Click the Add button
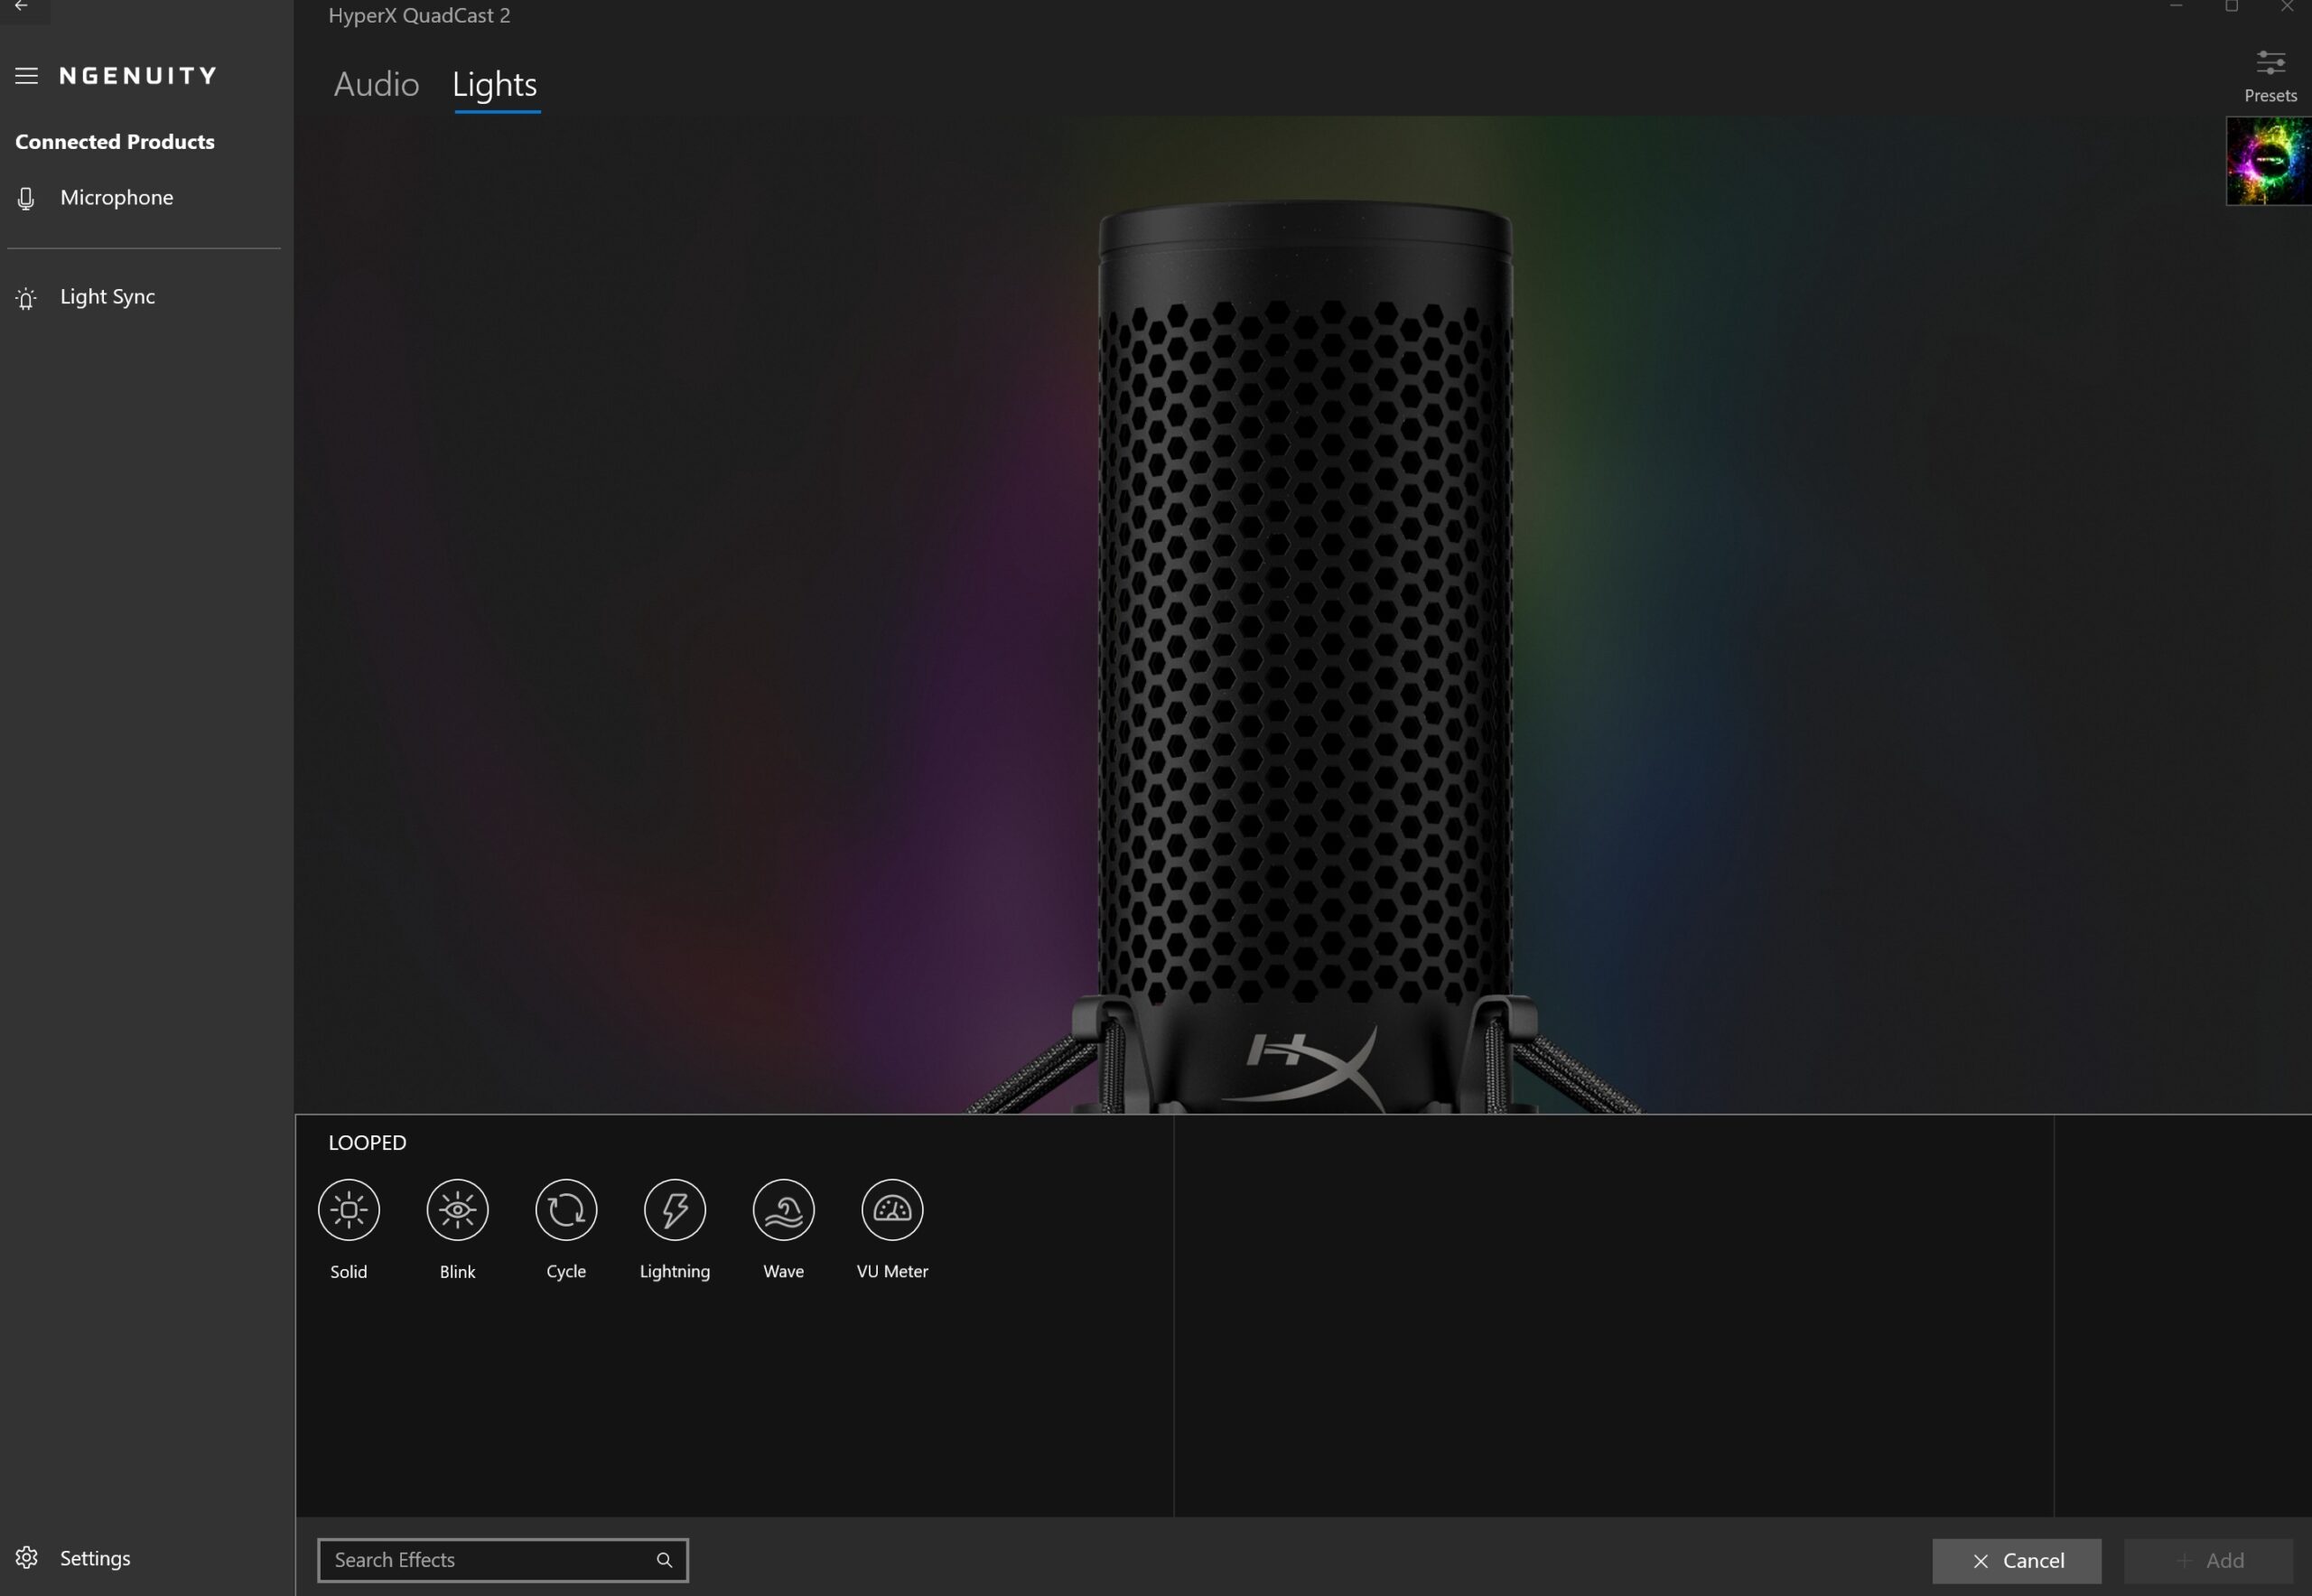Viewport: 2312px width, 1596px height. [x=2208, y=1560]
